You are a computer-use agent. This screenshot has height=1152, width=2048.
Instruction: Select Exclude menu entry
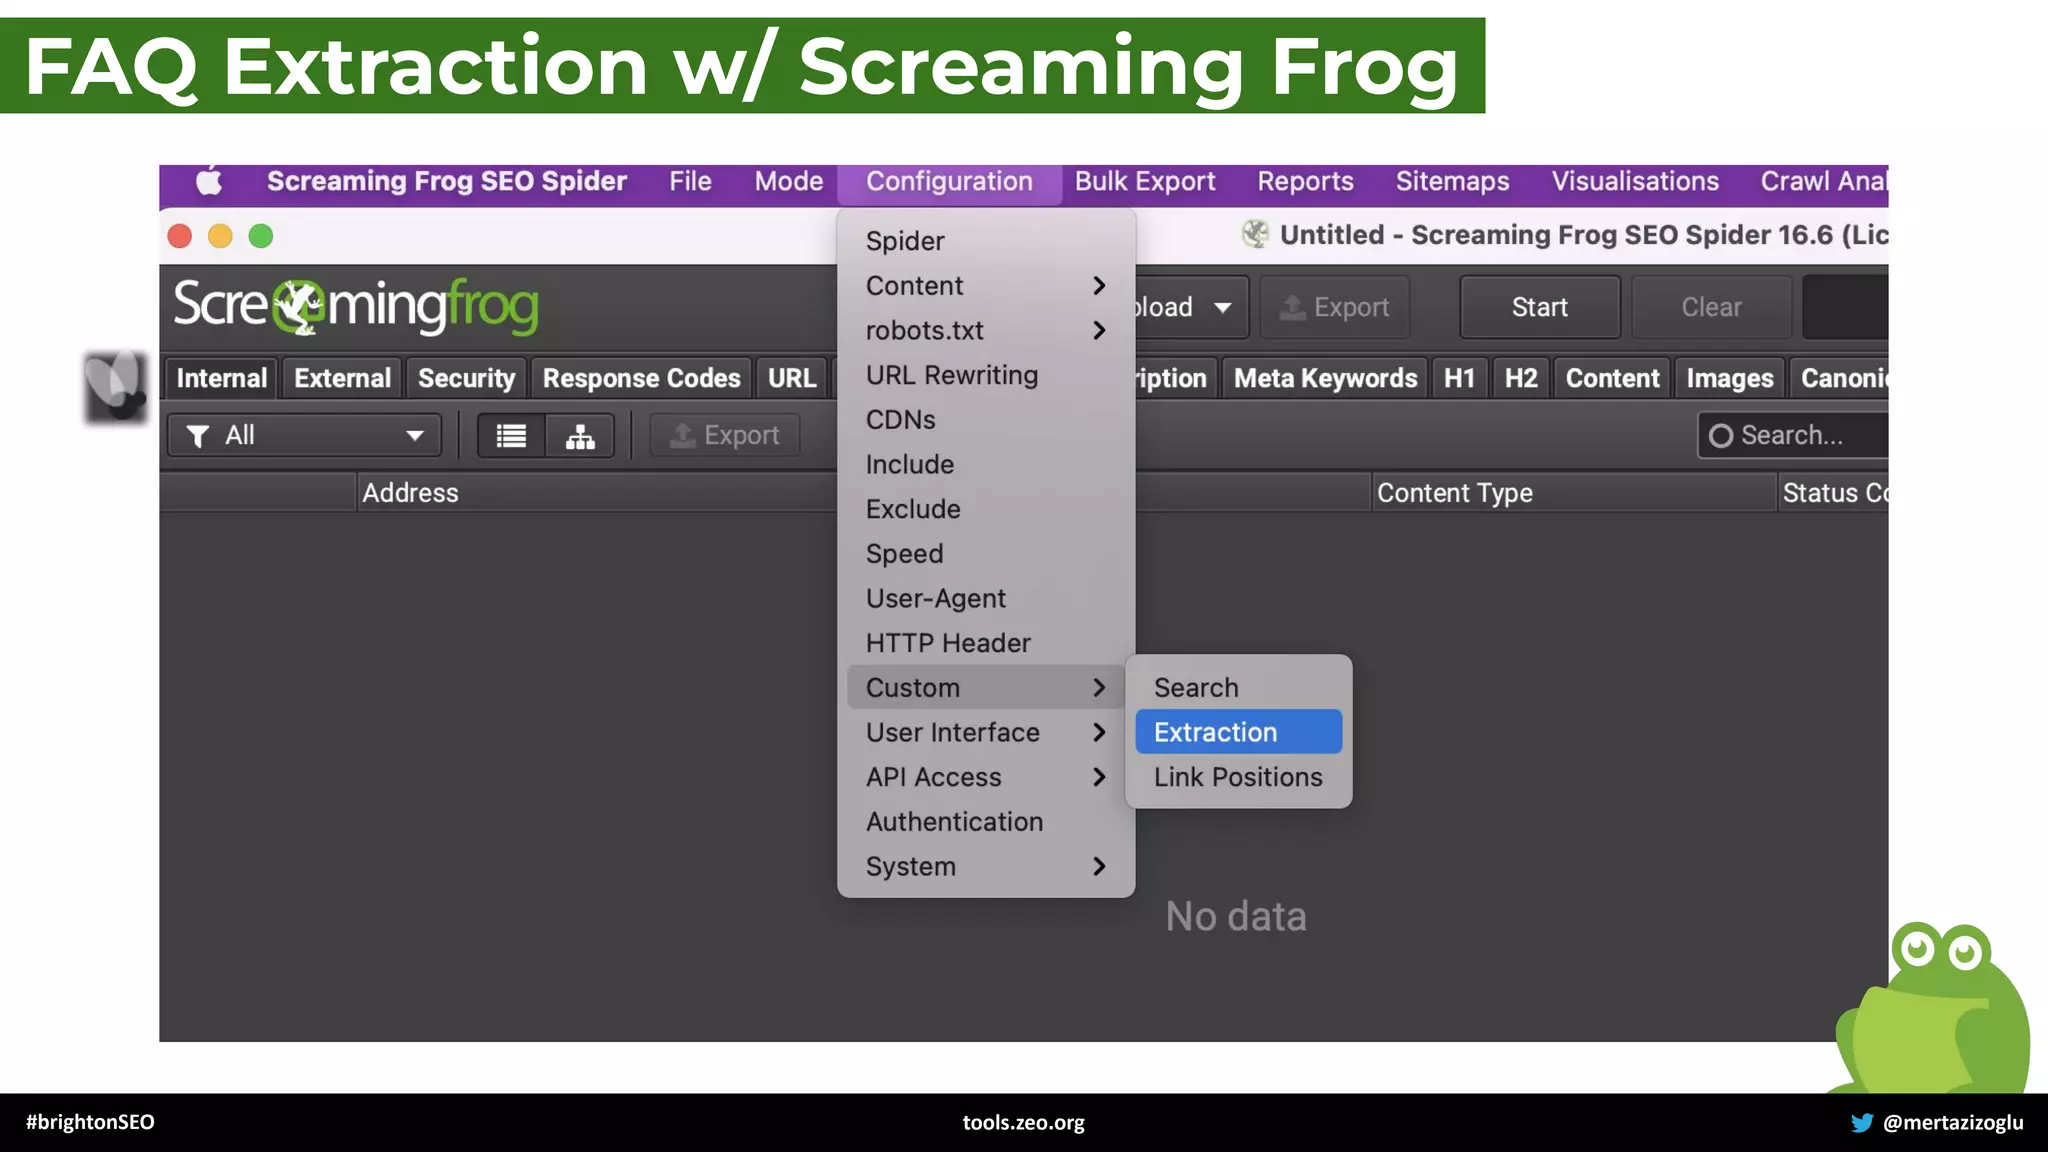[x=985, y=509]
